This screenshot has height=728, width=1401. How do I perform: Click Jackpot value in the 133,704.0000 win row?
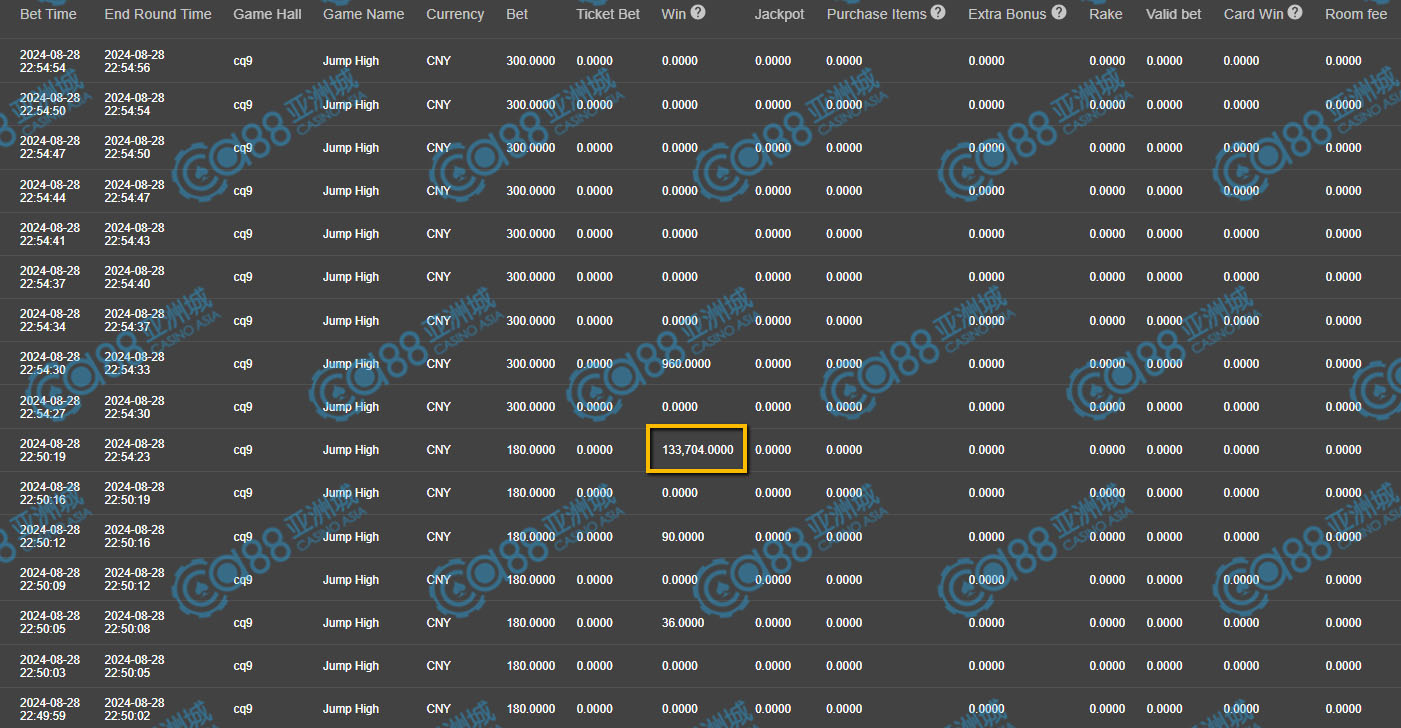(x=773, y=450)
